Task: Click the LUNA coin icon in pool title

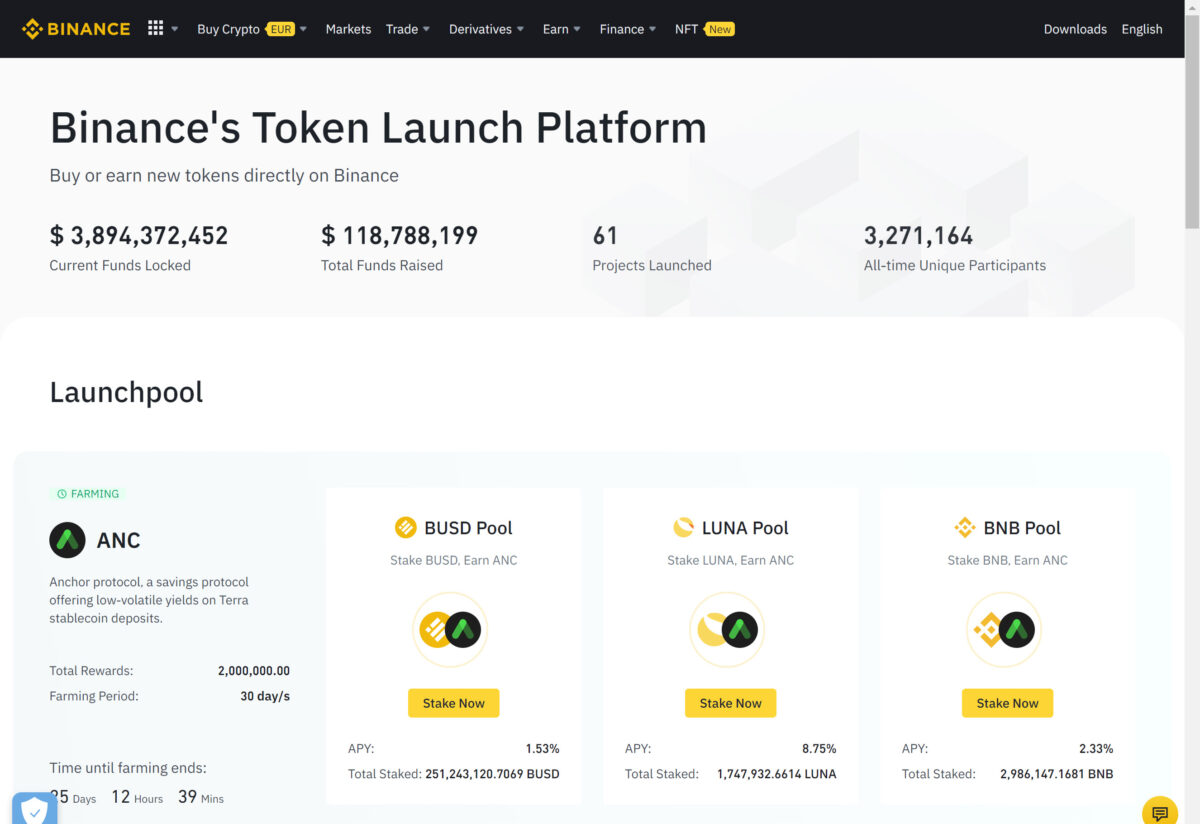Action: click(x=683, y=527)
